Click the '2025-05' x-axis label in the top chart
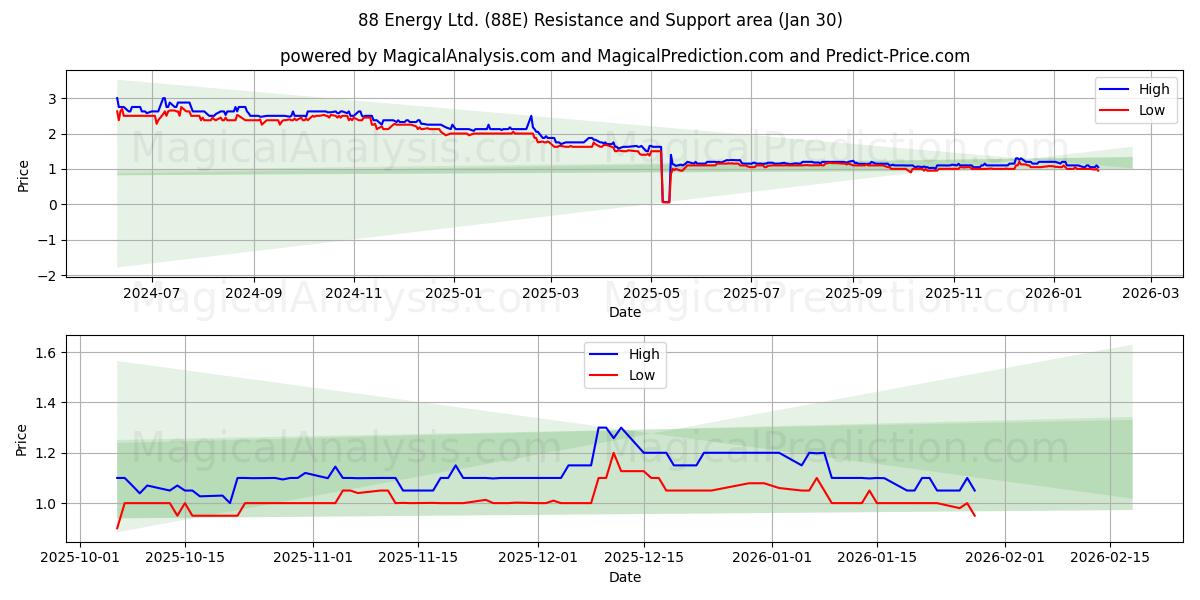 point(652,294)
